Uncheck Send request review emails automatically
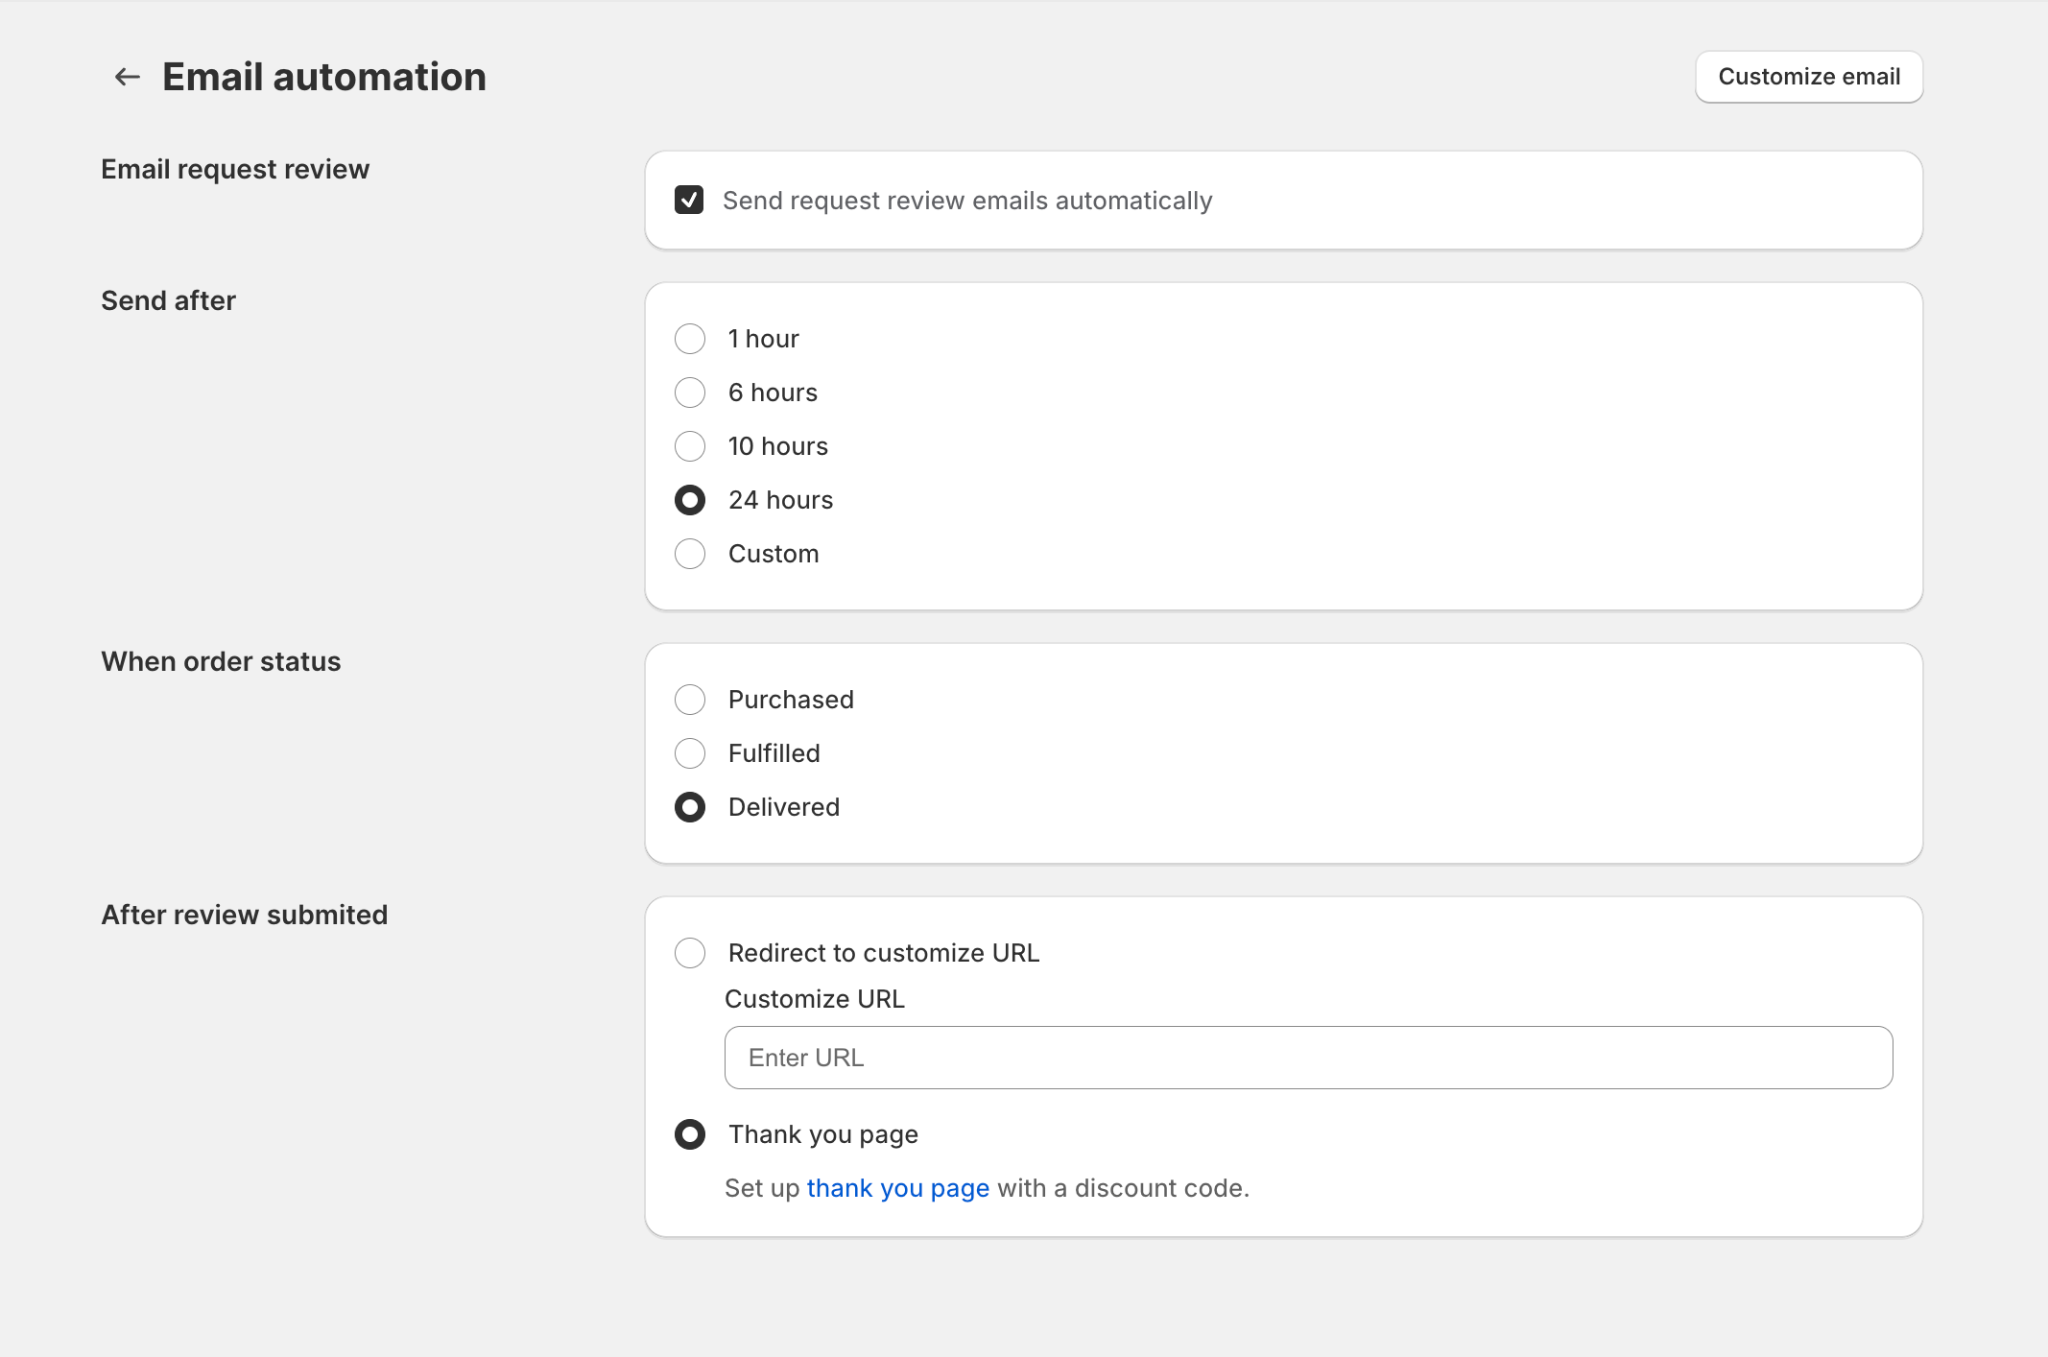This screenshot has width=2048, height=1357. (689, 200)
